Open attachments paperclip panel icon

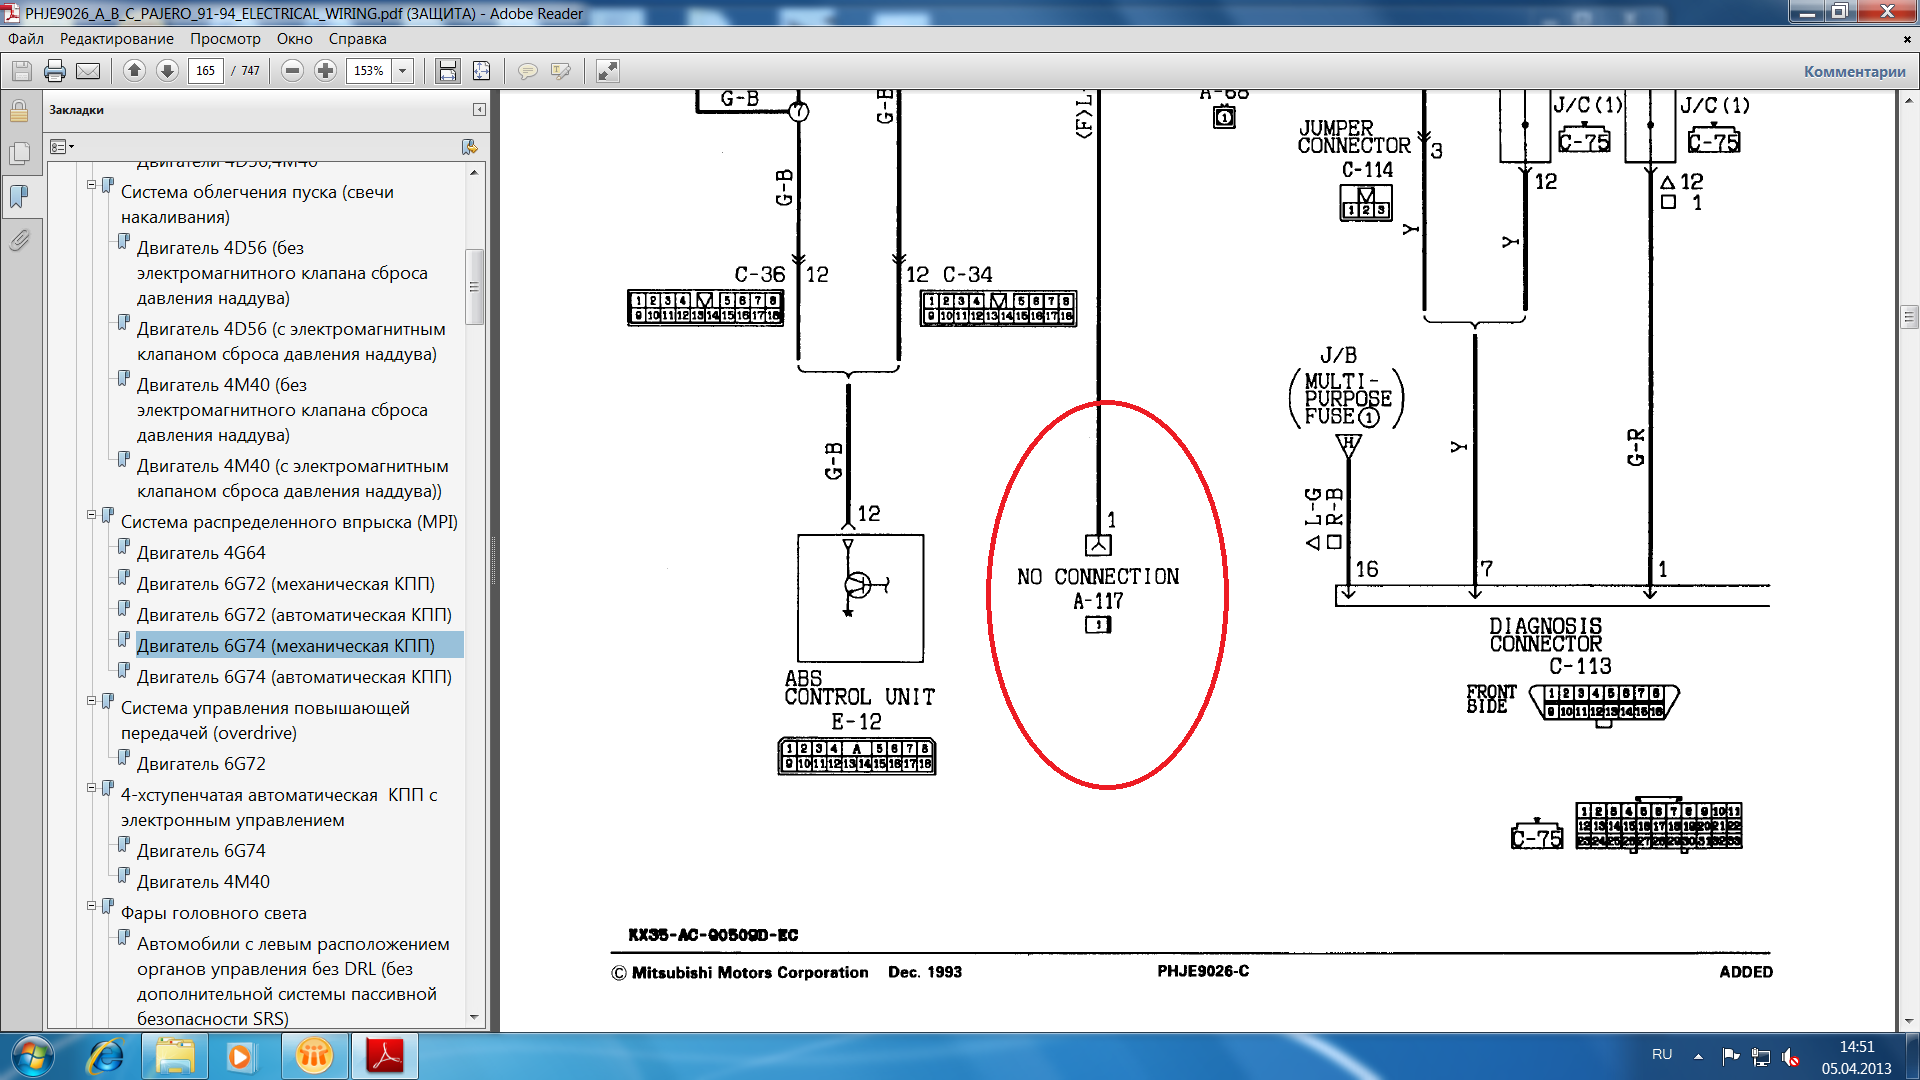pos(19,240)
